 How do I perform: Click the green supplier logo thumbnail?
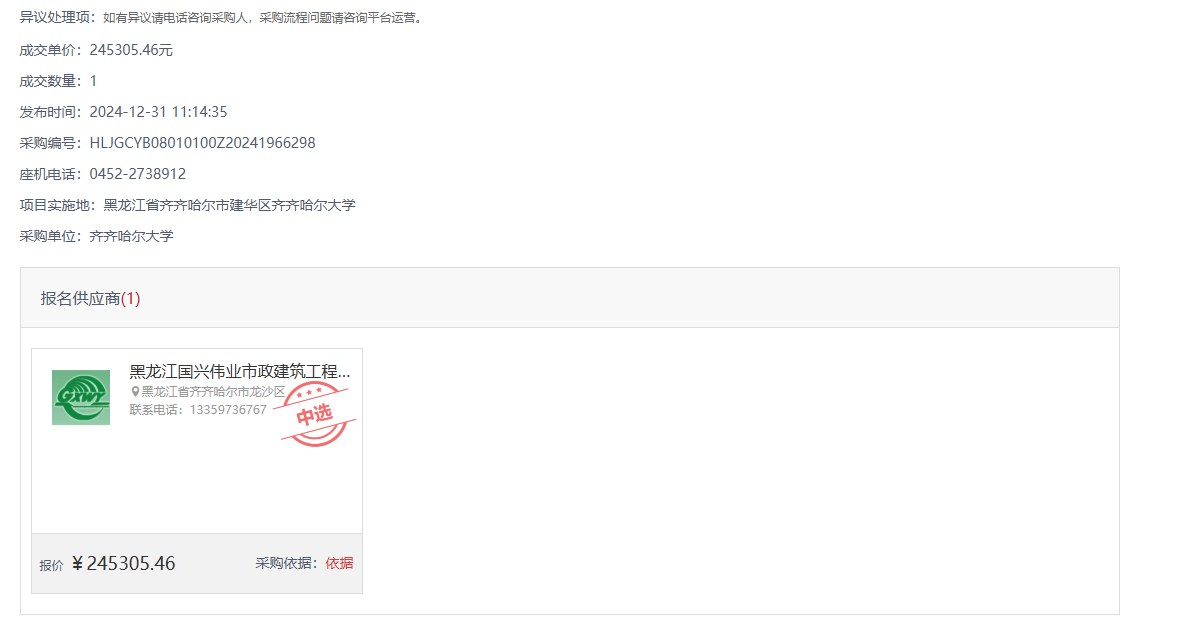(x=81, y=397)
